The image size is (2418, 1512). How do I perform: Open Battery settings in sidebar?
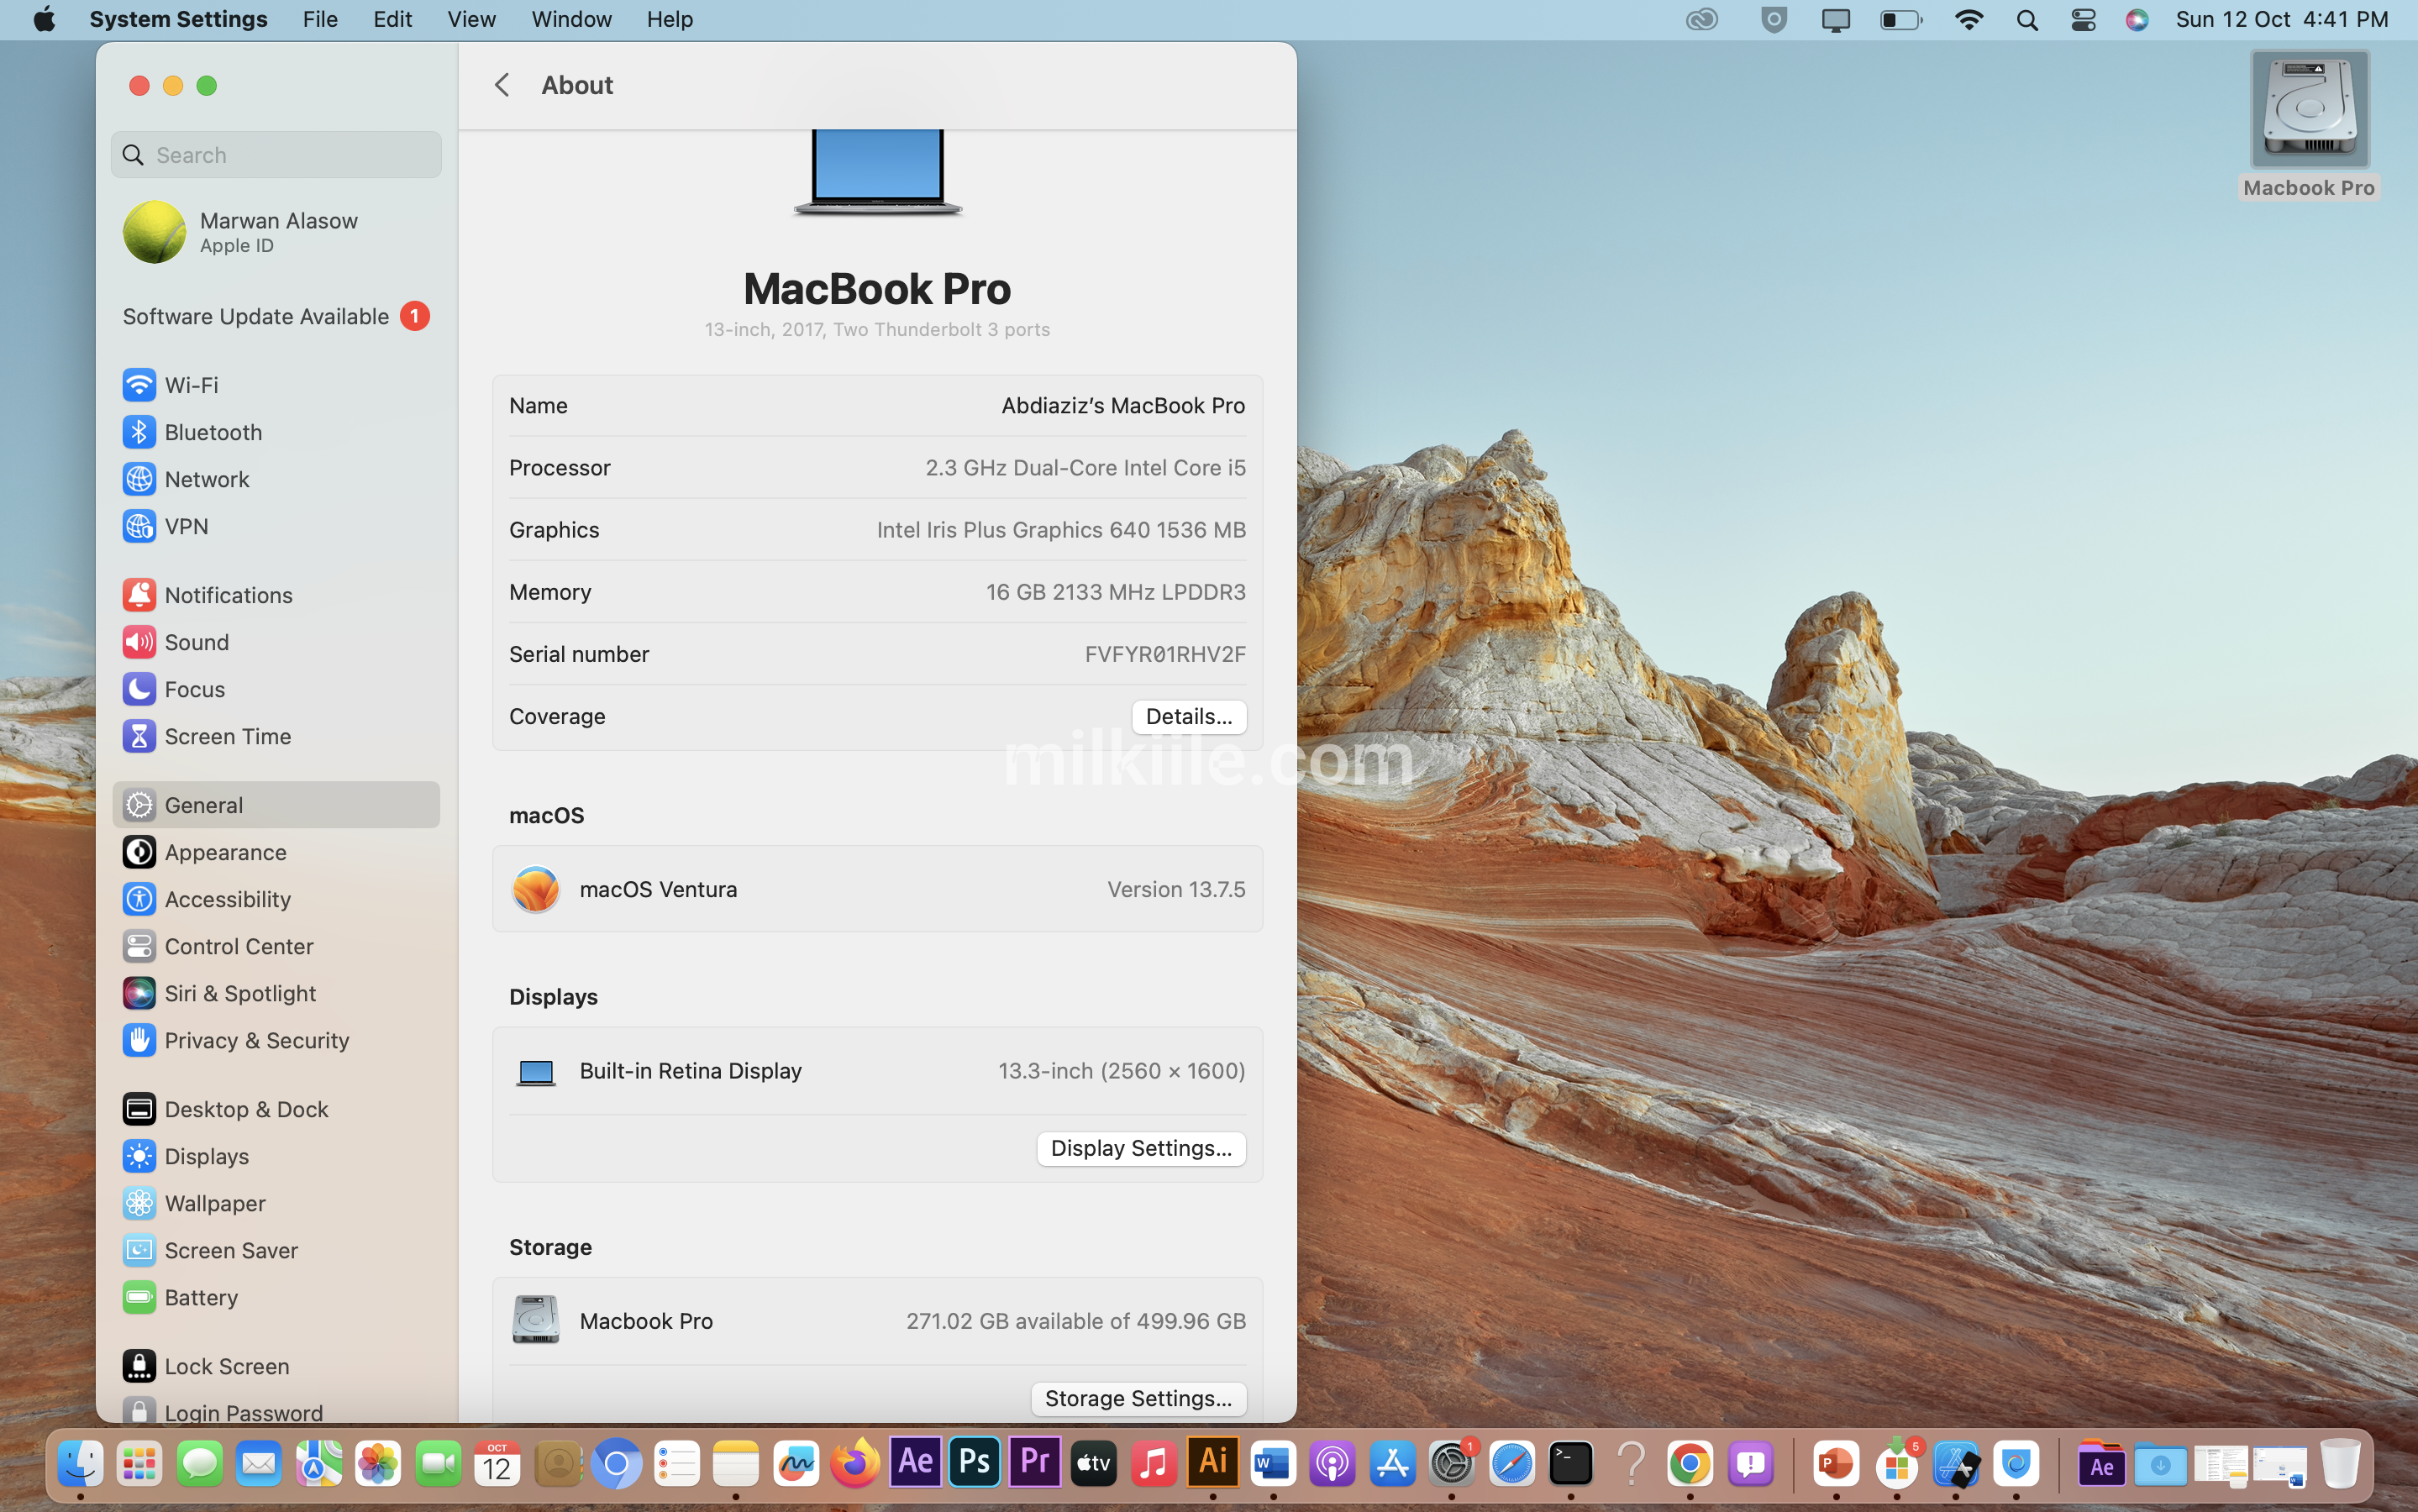pos(200,1297)
